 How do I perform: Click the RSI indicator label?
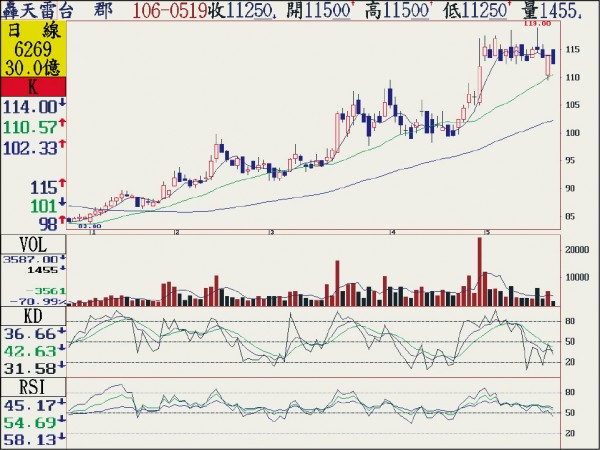33,387
